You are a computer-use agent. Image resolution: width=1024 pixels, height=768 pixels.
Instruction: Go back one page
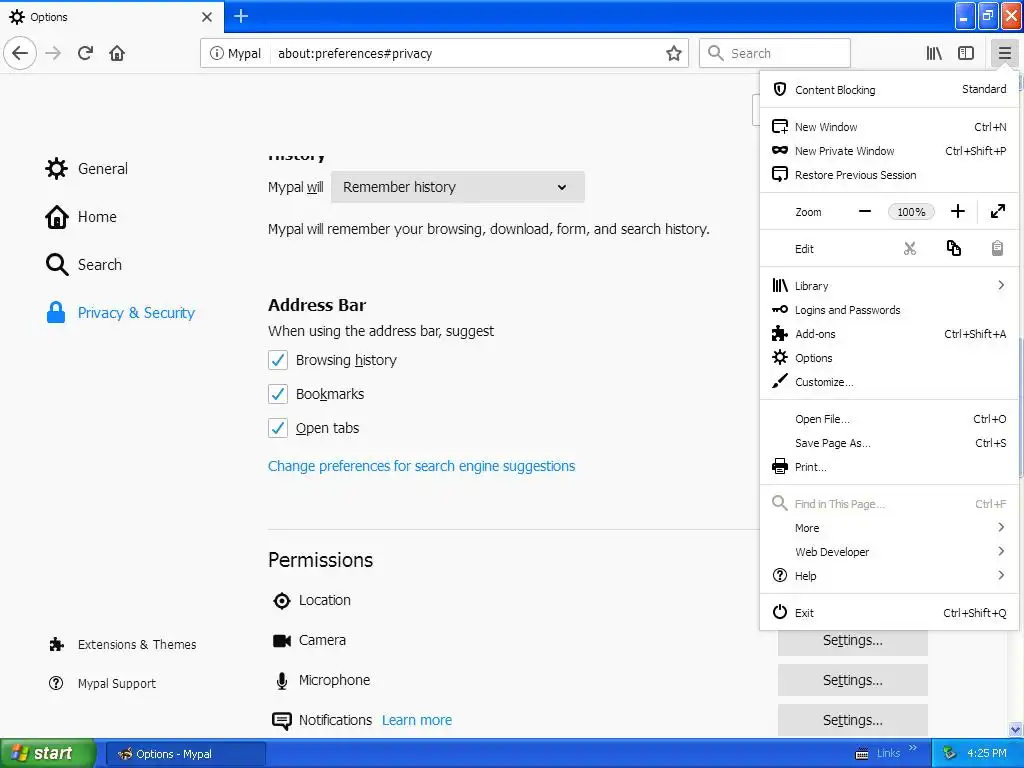tap(20, 53)
